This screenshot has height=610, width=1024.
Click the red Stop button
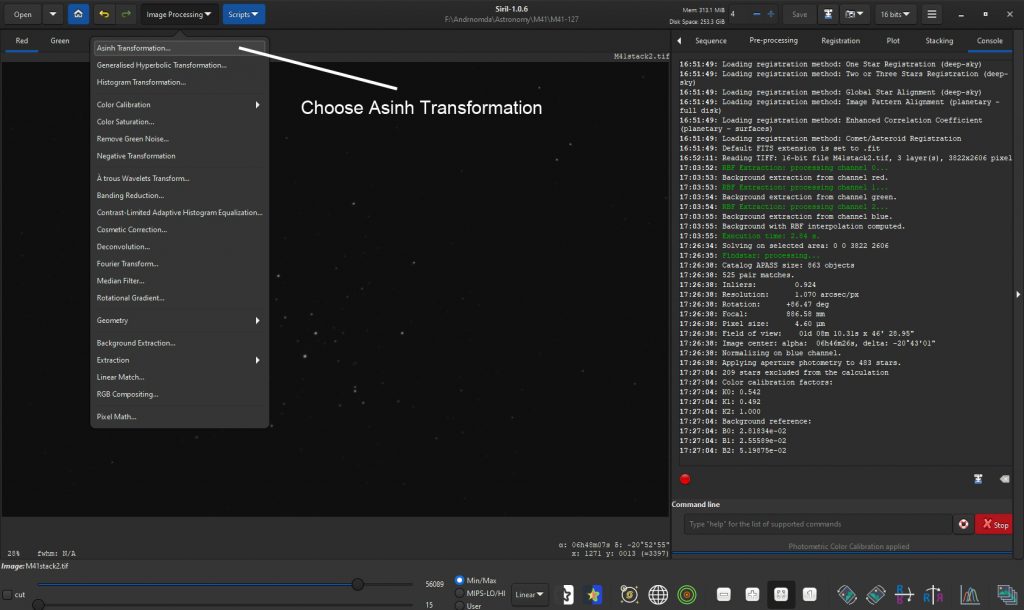tap(994, 524)
